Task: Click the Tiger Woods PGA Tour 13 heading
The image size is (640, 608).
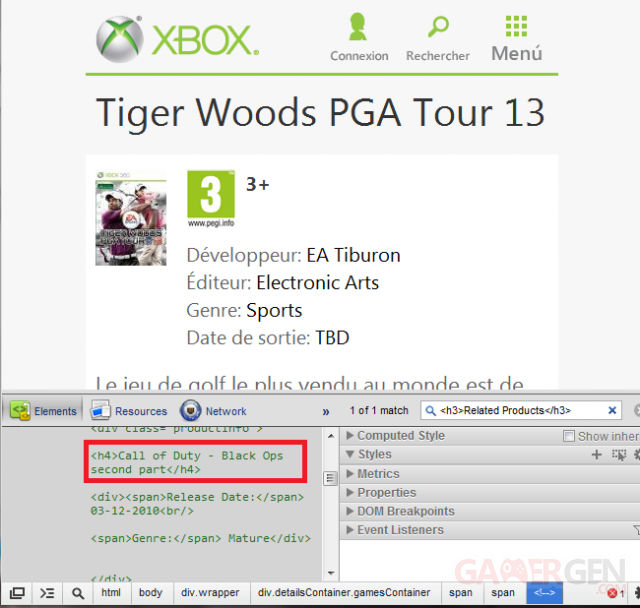Action: [x=320, y=113]
